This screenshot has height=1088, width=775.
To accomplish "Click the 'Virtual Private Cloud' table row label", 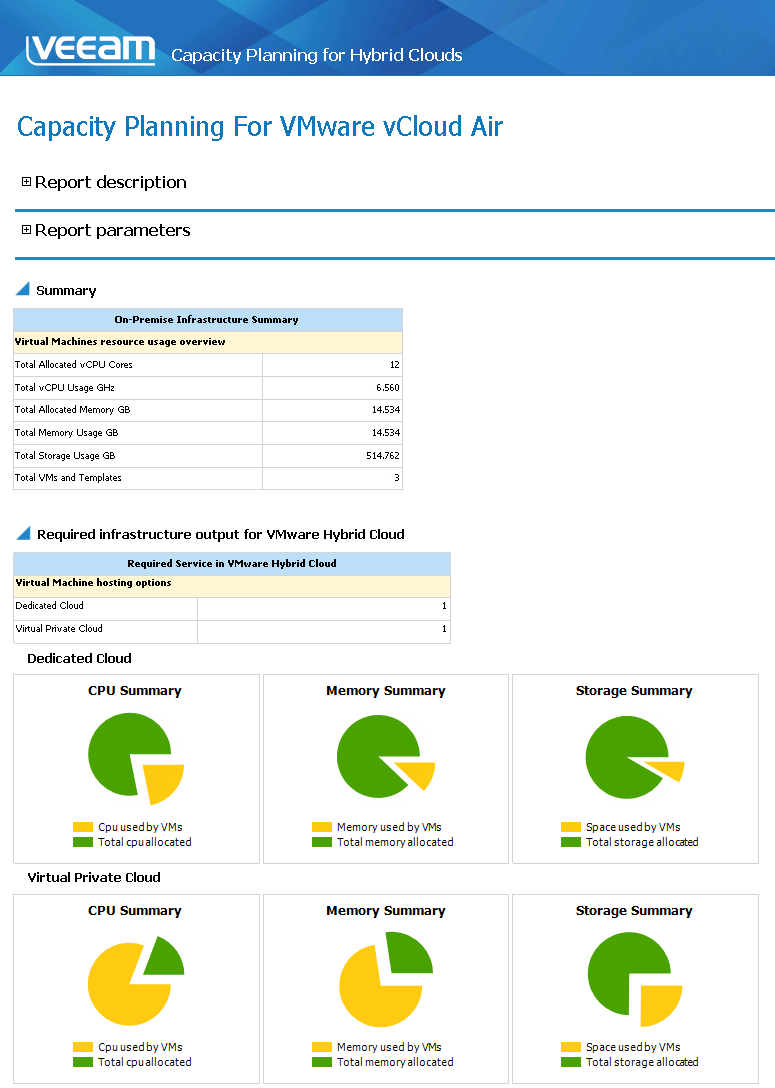I will click(x=59, y=629).
